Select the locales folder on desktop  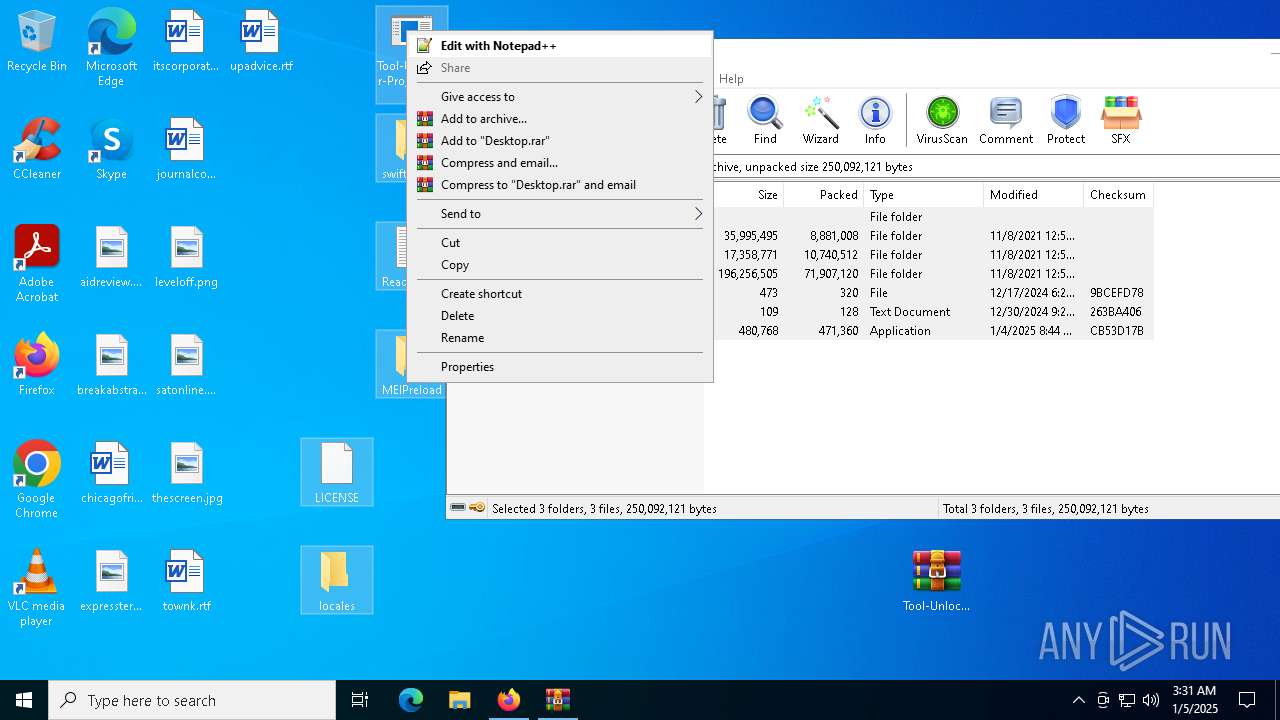coord(337,580)
